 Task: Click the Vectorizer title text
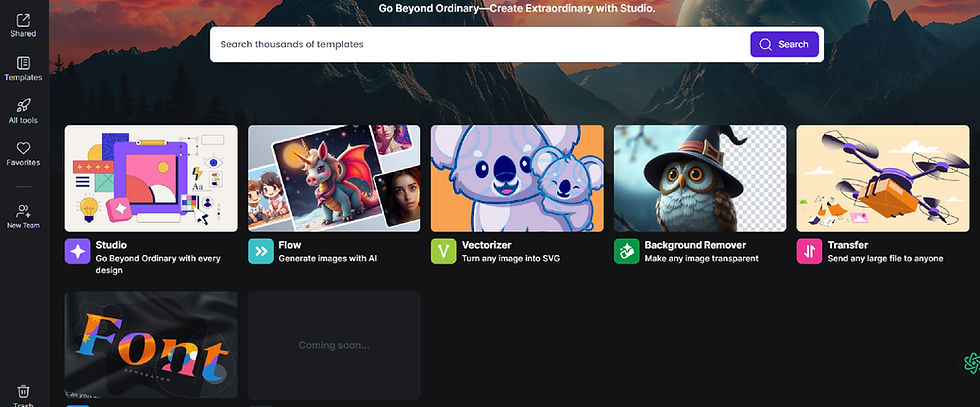click(486, 245)
